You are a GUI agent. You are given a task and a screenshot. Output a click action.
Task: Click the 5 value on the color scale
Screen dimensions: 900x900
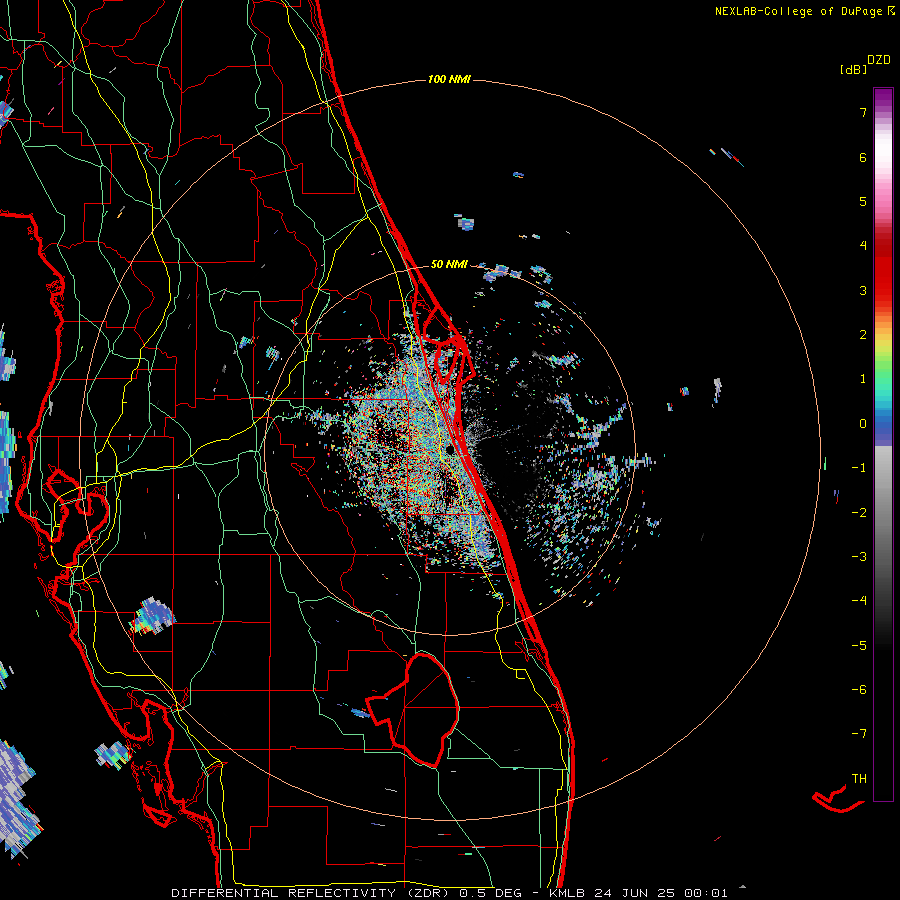point(863,201)
